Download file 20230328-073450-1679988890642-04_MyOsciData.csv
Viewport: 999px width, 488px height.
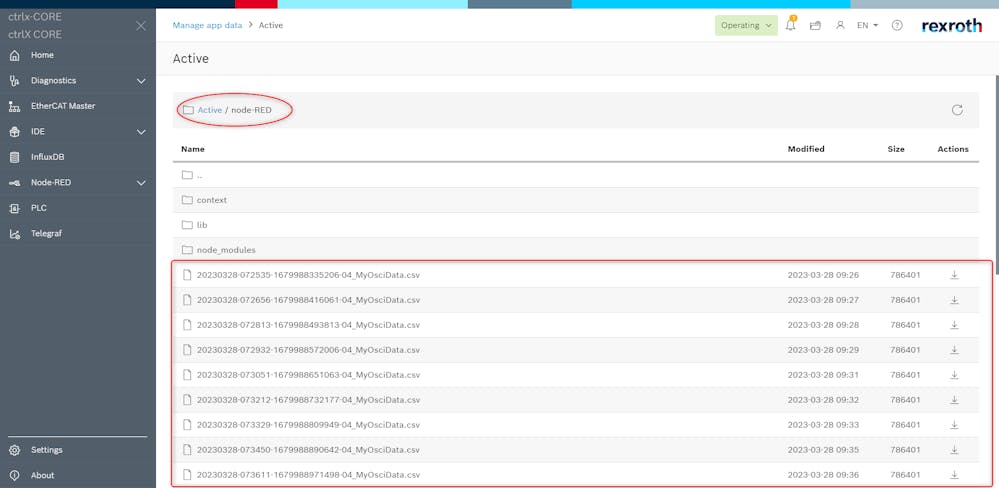954,450
